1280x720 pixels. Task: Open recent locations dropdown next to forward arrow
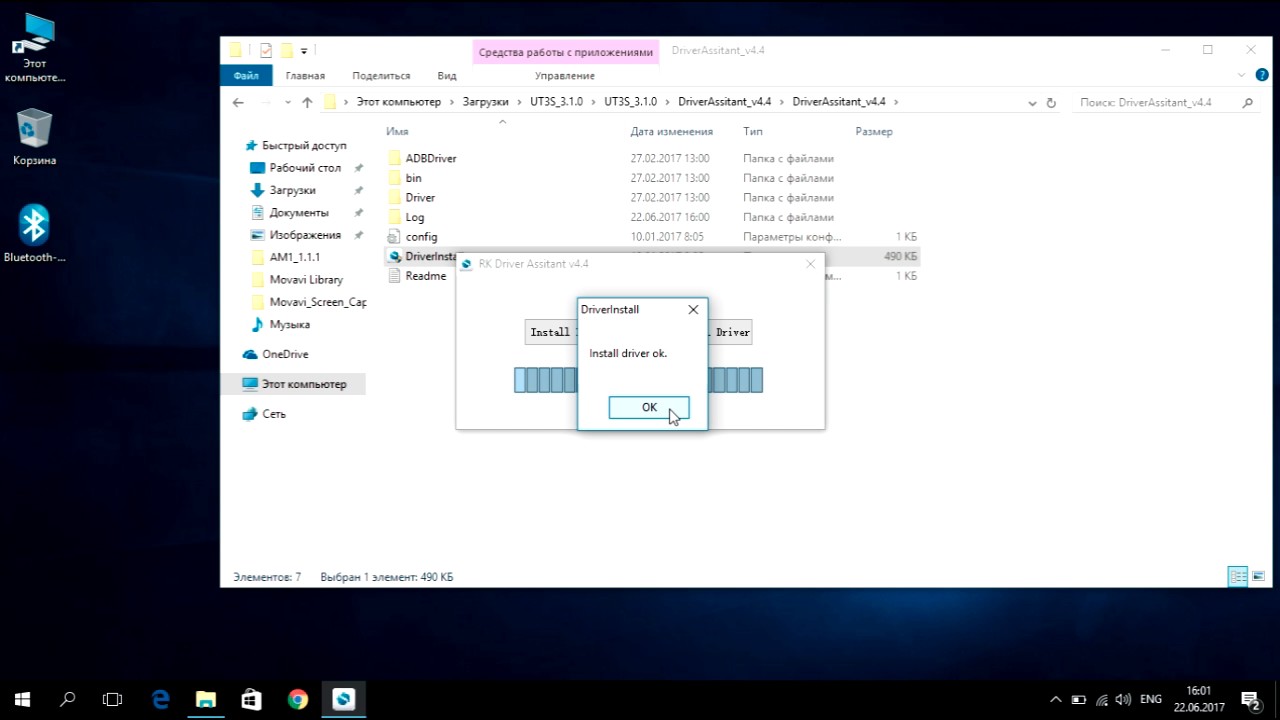[288, 102]
